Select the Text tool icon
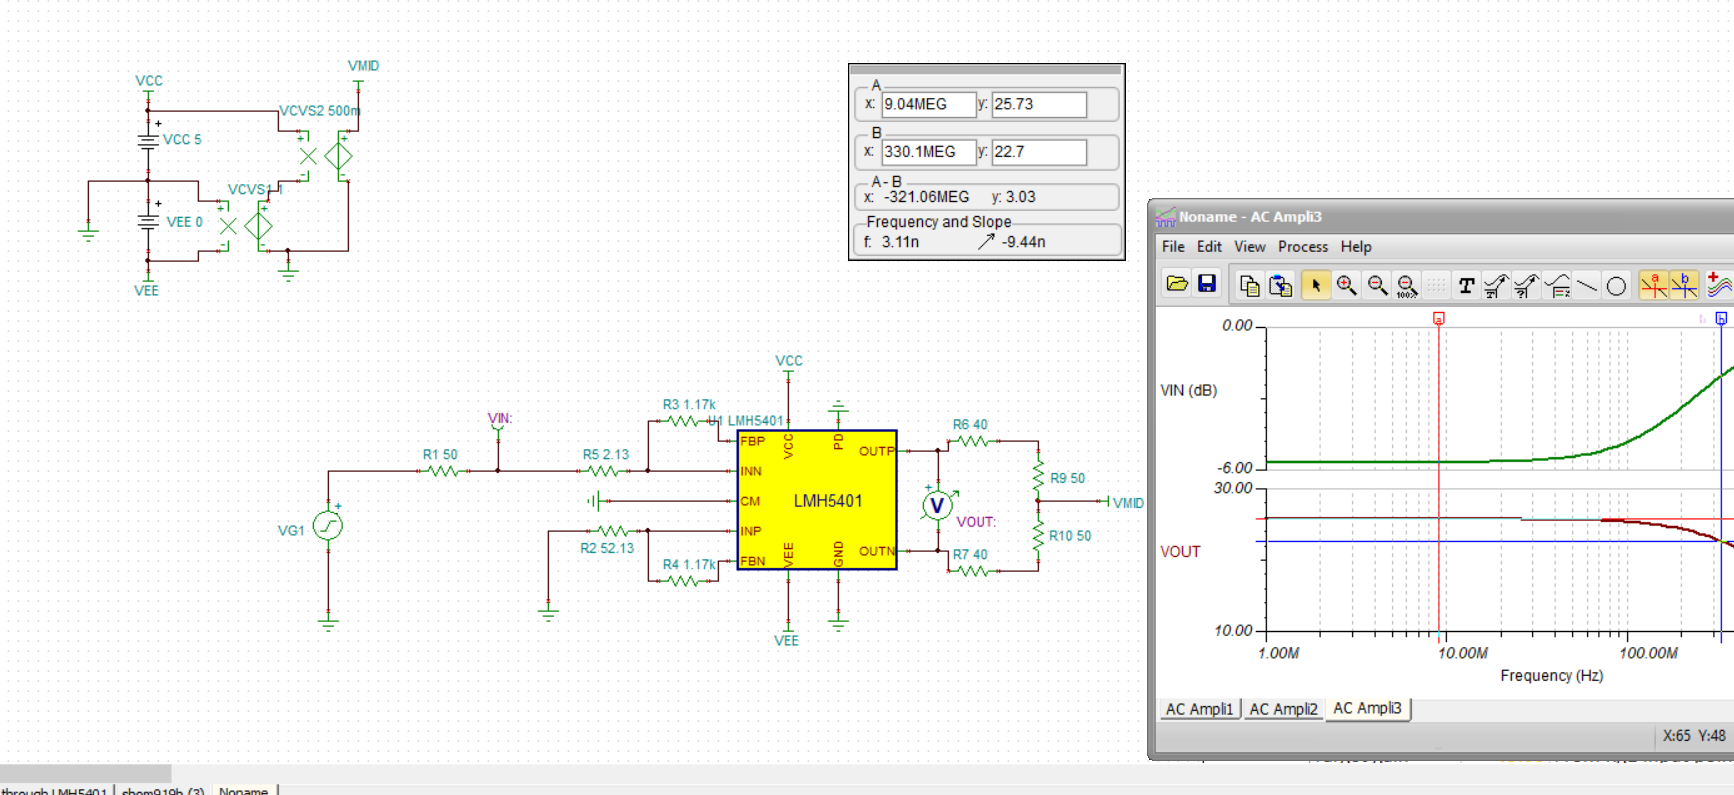This screenshot has width=1734, height=795. point(1466,286)
